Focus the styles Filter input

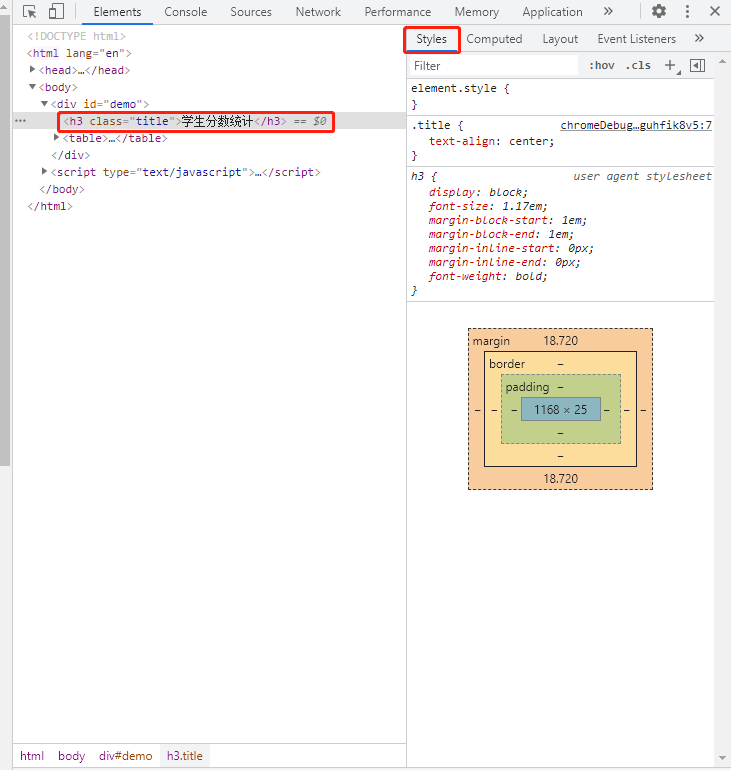point(494,66)
